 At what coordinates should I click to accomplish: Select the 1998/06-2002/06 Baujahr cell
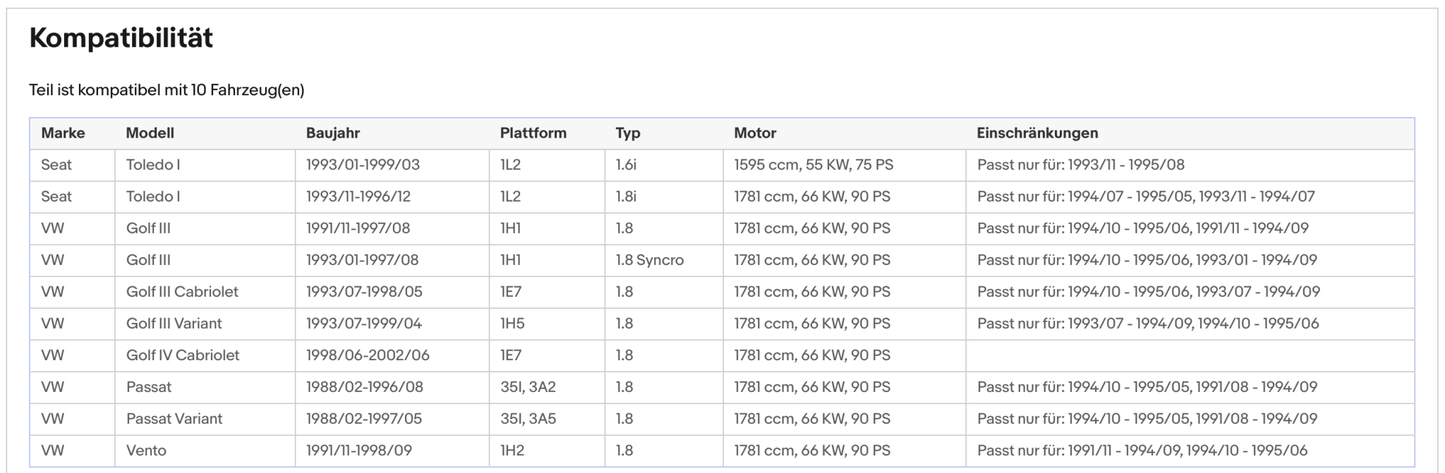tap(368, 355)
